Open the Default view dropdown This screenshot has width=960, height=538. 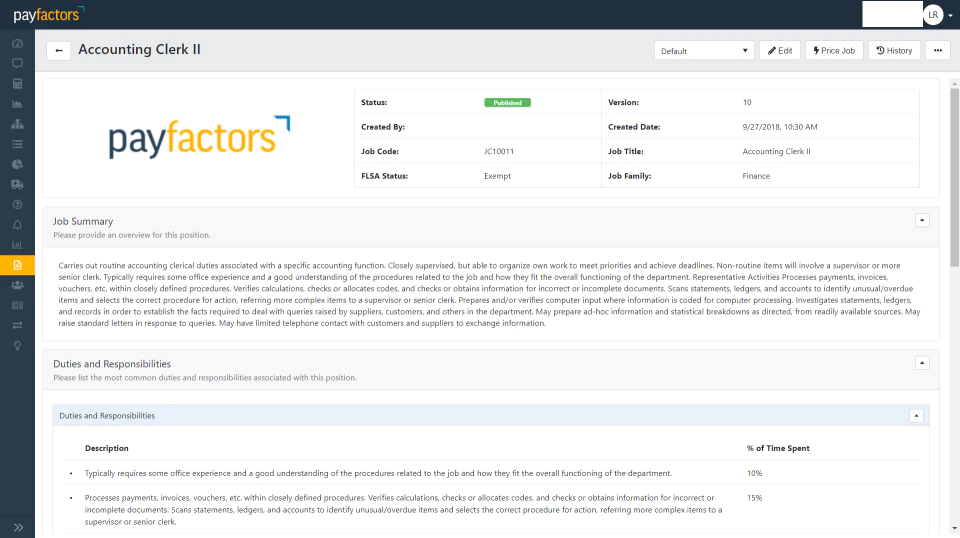tap(704, 51)
